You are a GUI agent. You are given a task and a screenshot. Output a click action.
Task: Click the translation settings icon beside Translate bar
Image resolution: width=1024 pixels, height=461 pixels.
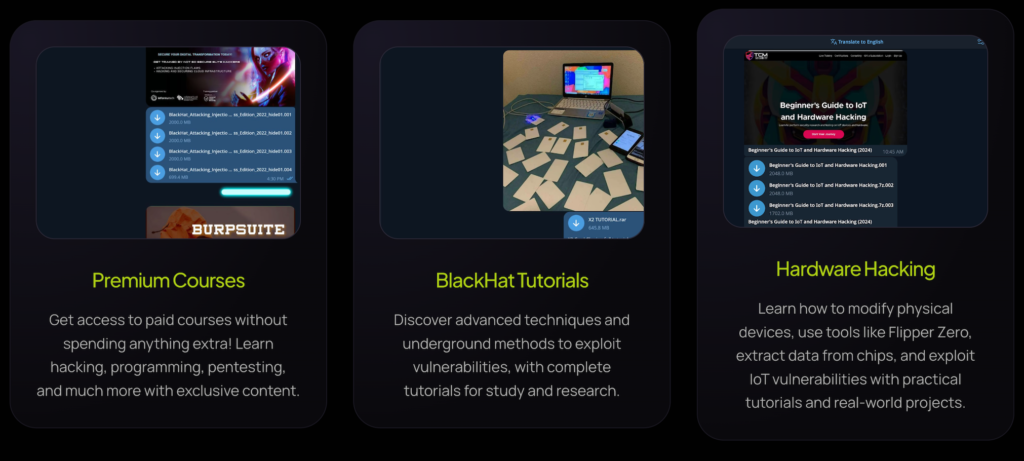[x=980, y=42]
